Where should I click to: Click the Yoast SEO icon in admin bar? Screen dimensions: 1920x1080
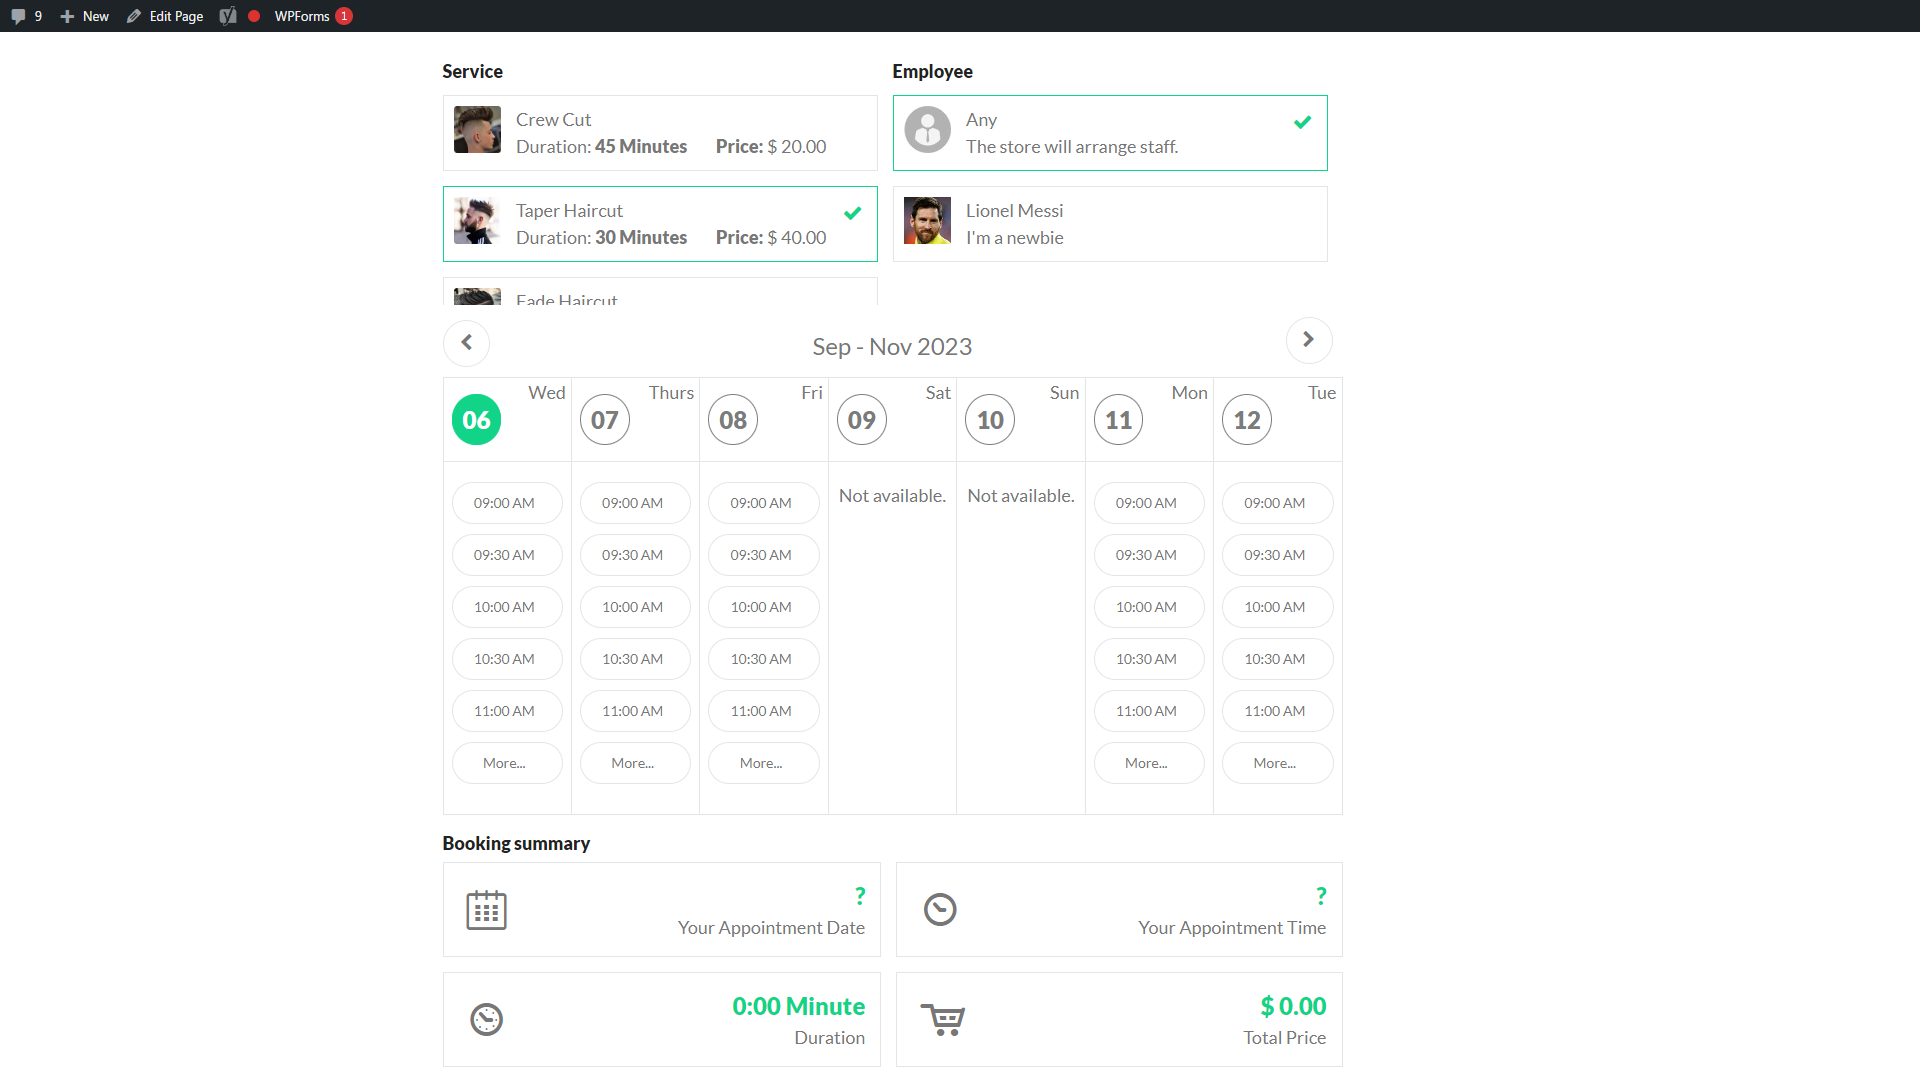228,16
